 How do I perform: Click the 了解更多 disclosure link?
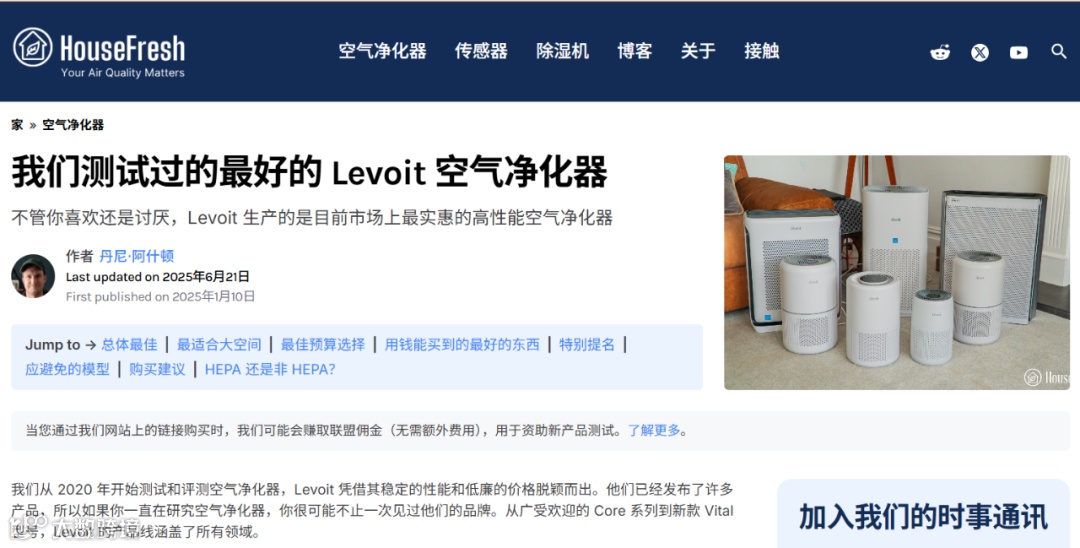[x=654, y=430]
